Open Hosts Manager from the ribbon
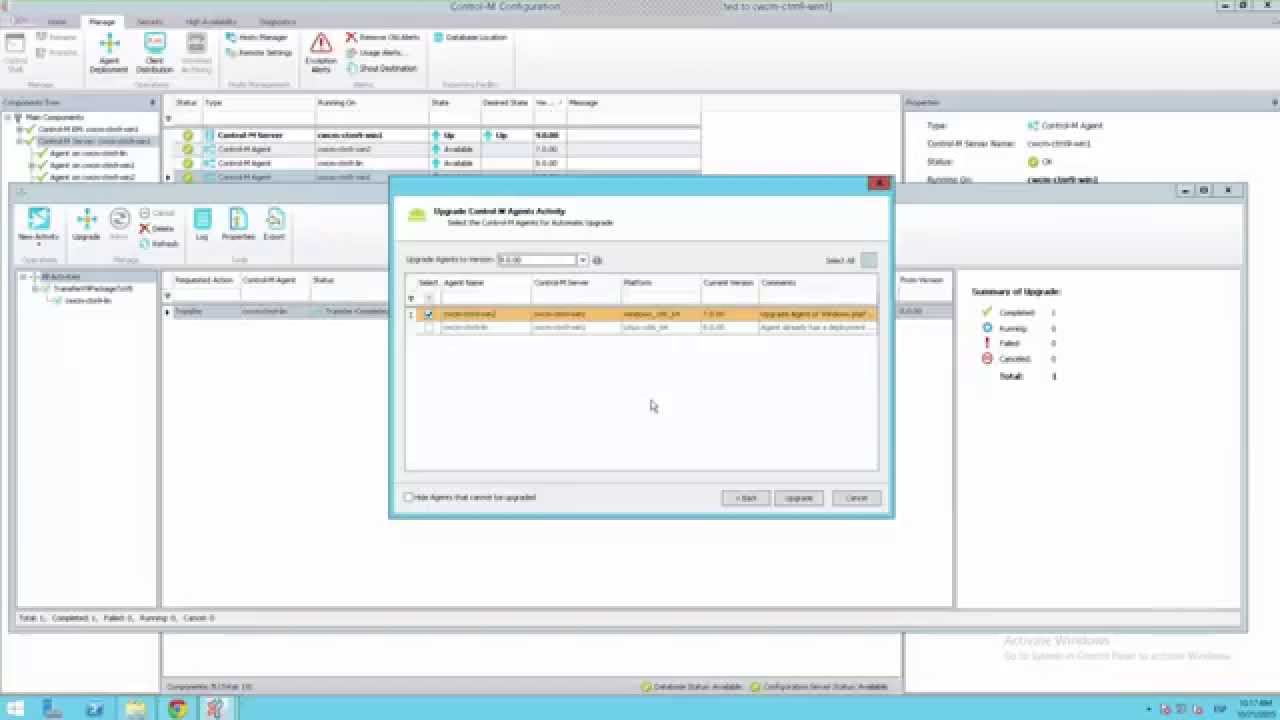Viewport: 1280px width, 720px height. tap(258, 37)
